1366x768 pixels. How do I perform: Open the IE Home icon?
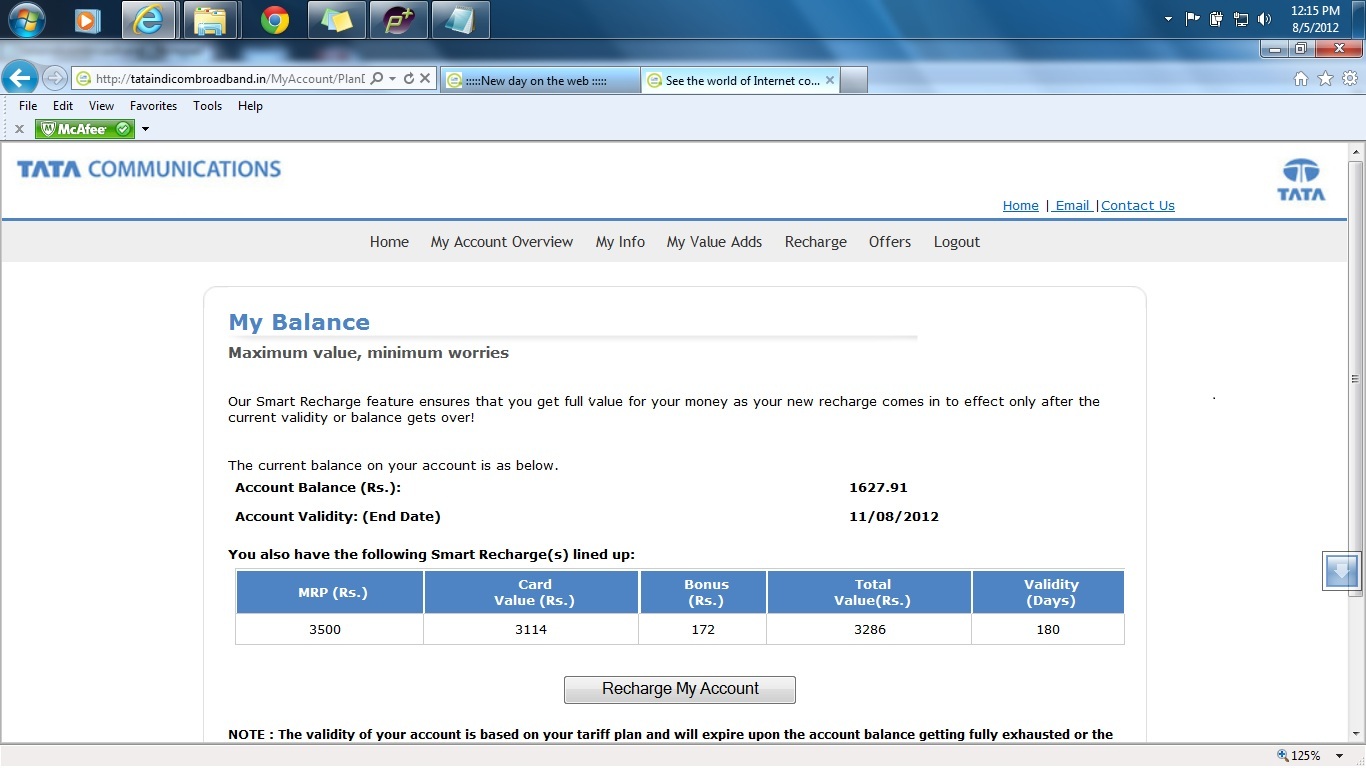[x=1301, y=79]
